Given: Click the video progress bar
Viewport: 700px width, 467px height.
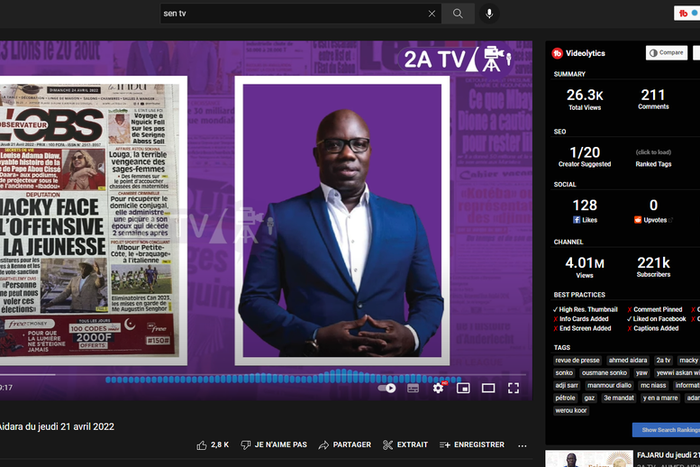Looking at the screenshot, I should 263,375.
